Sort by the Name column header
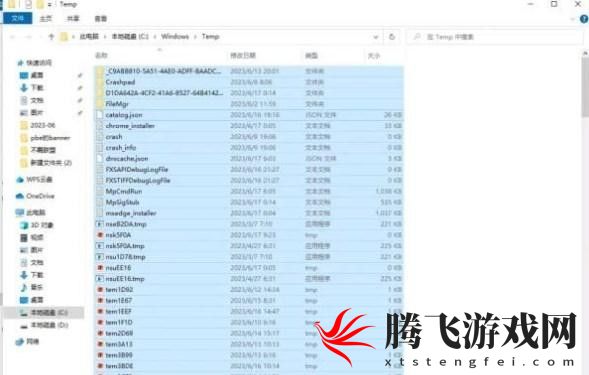Viewport: 589px width, 375px height. click(x=101, y=56)
